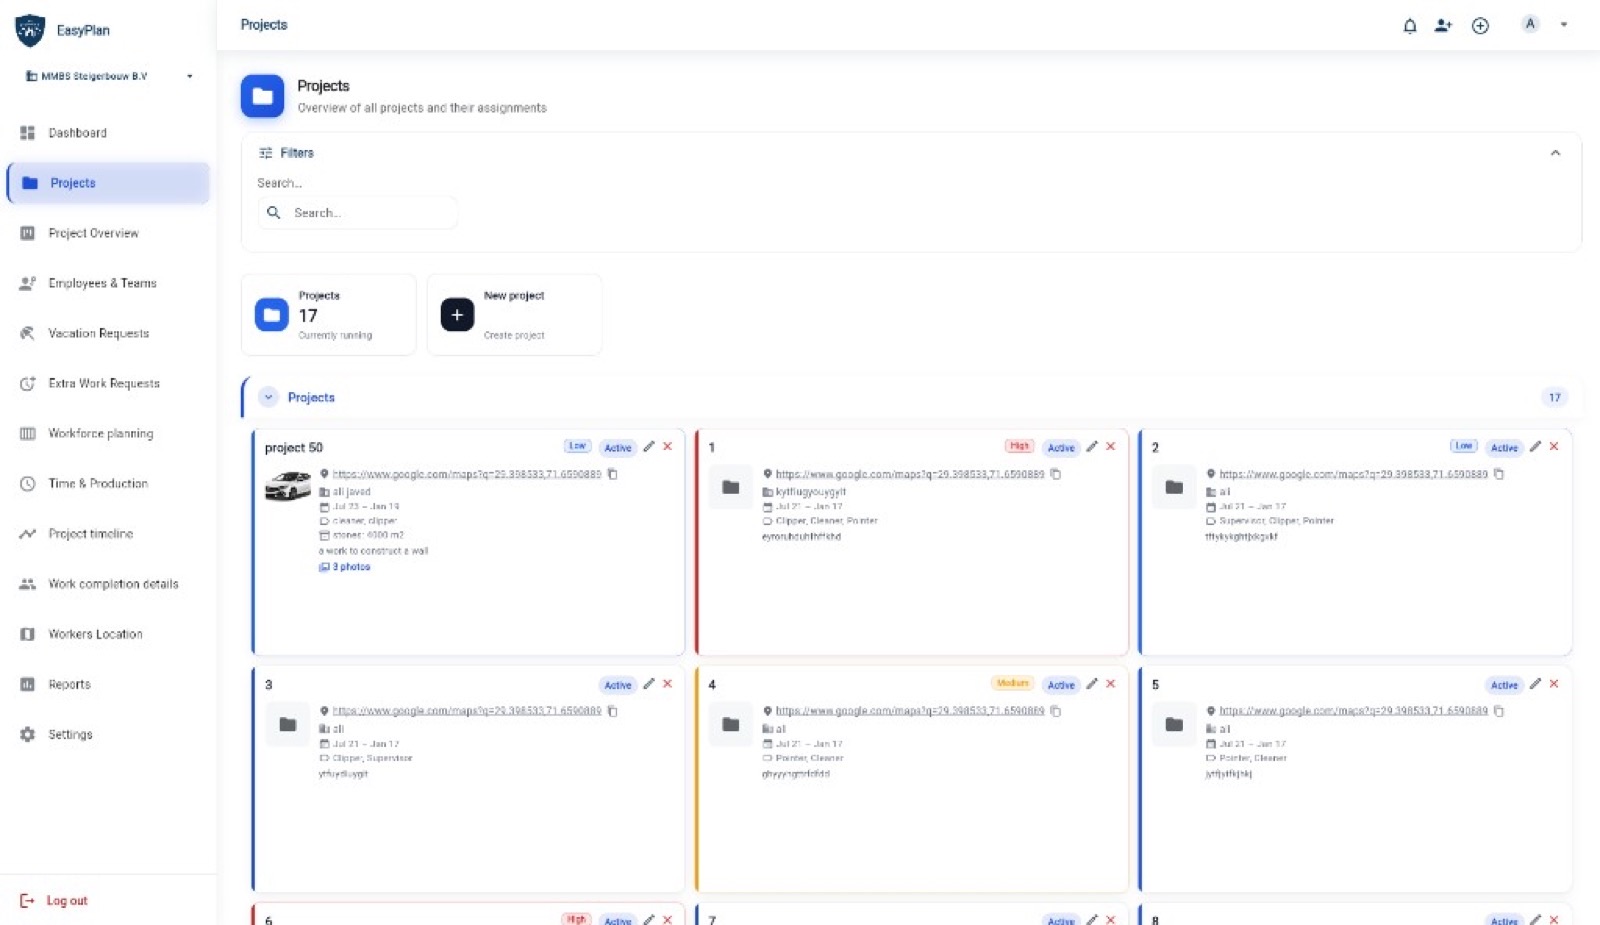Image resolution: width=1600 pixels, height=925 pixels.
Task: Open Vacation Requests
Action: click(108, 333)
